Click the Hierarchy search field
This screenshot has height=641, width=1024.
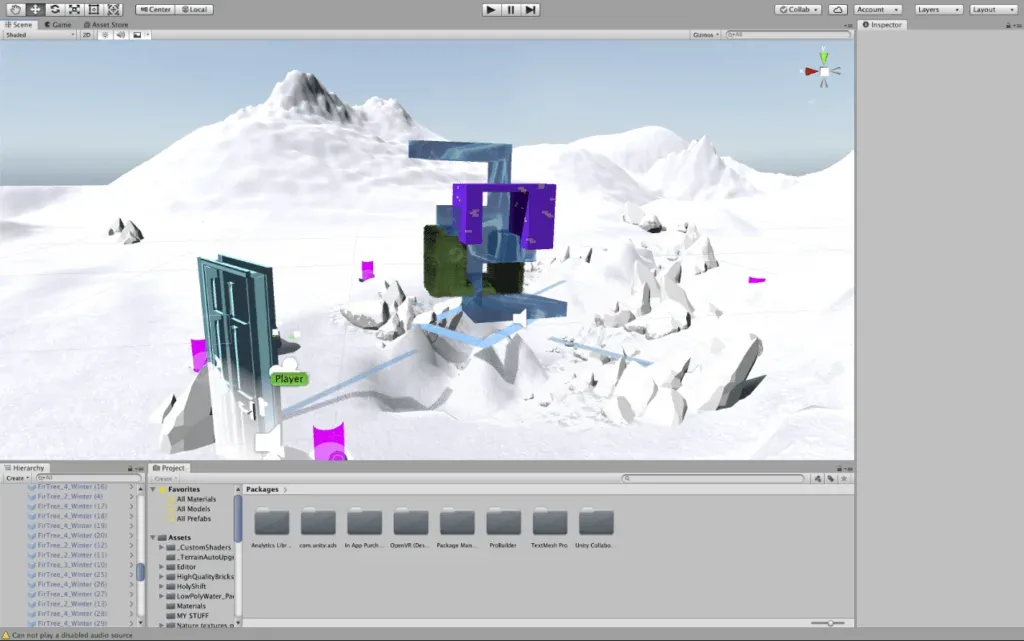pyautogui.click(x=88, y=478)
